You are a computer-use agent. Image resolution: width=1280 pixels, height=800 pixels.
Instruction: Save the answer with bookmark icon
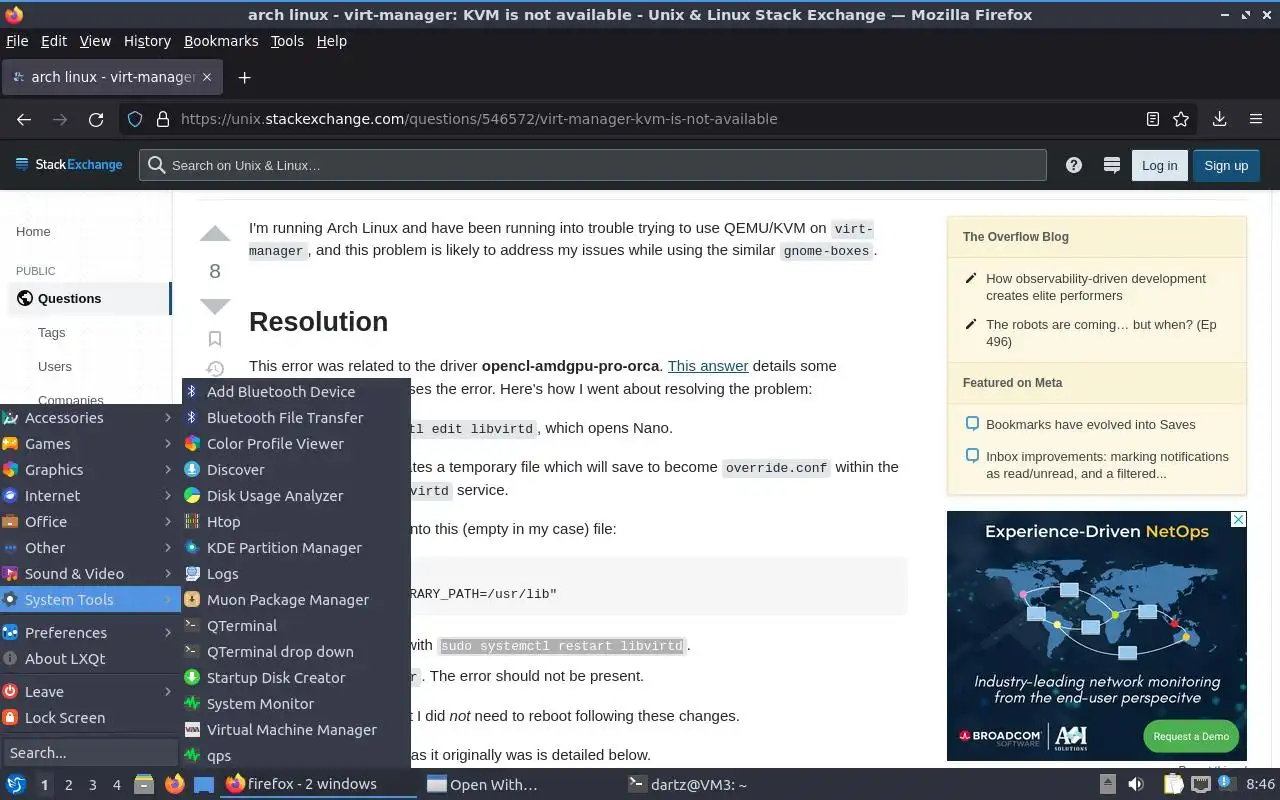point(215,339)
